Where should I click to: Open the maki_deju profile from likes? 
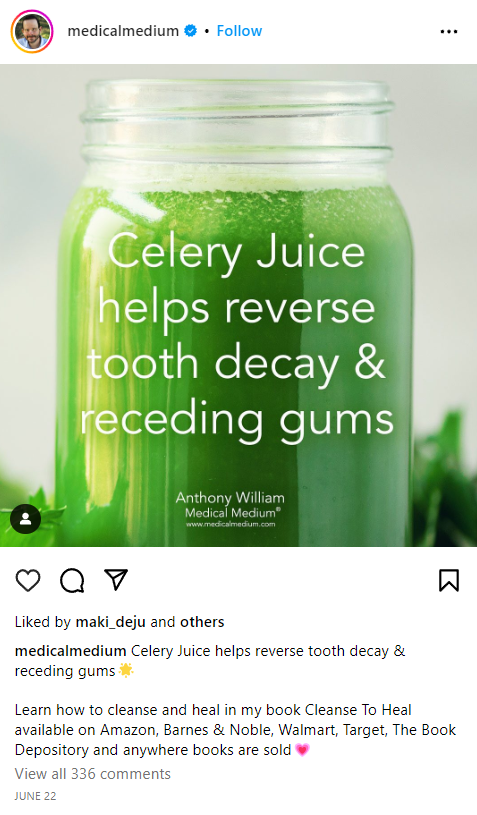click(x=111, y=622)
